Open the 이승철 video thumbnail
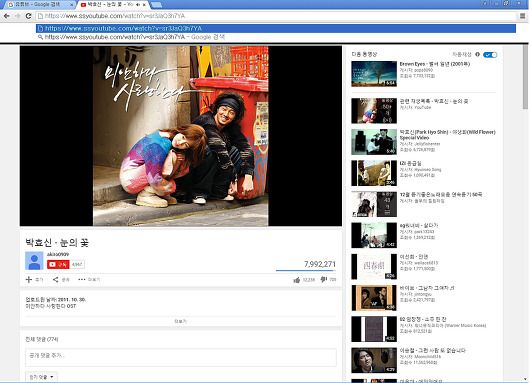This screenshot has width=530, height=383. pyautogui.click(x=374, y=360)
